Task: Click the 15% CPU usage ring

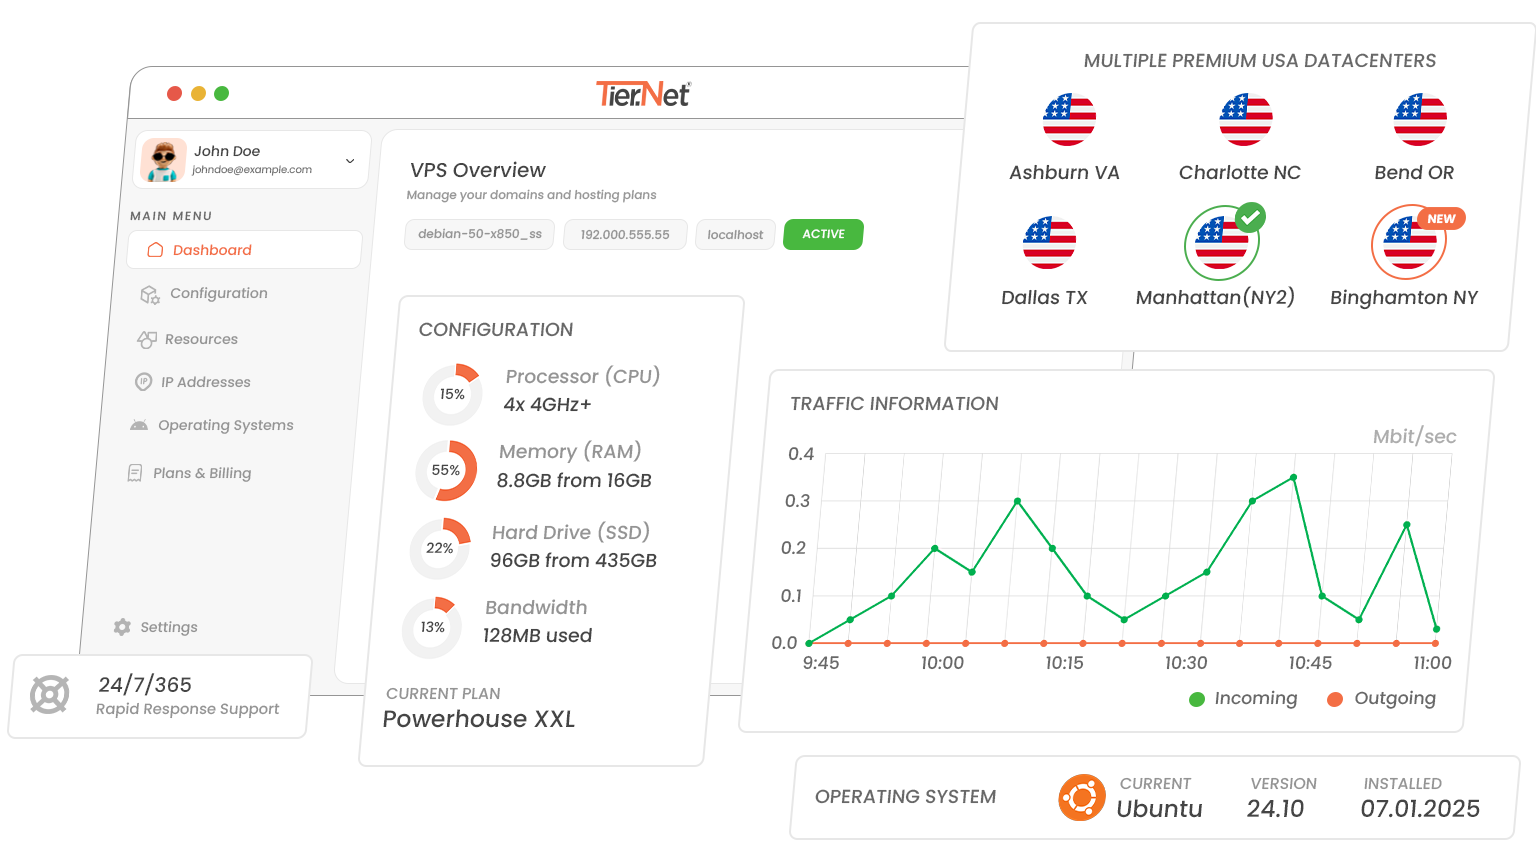Action: 452,394
